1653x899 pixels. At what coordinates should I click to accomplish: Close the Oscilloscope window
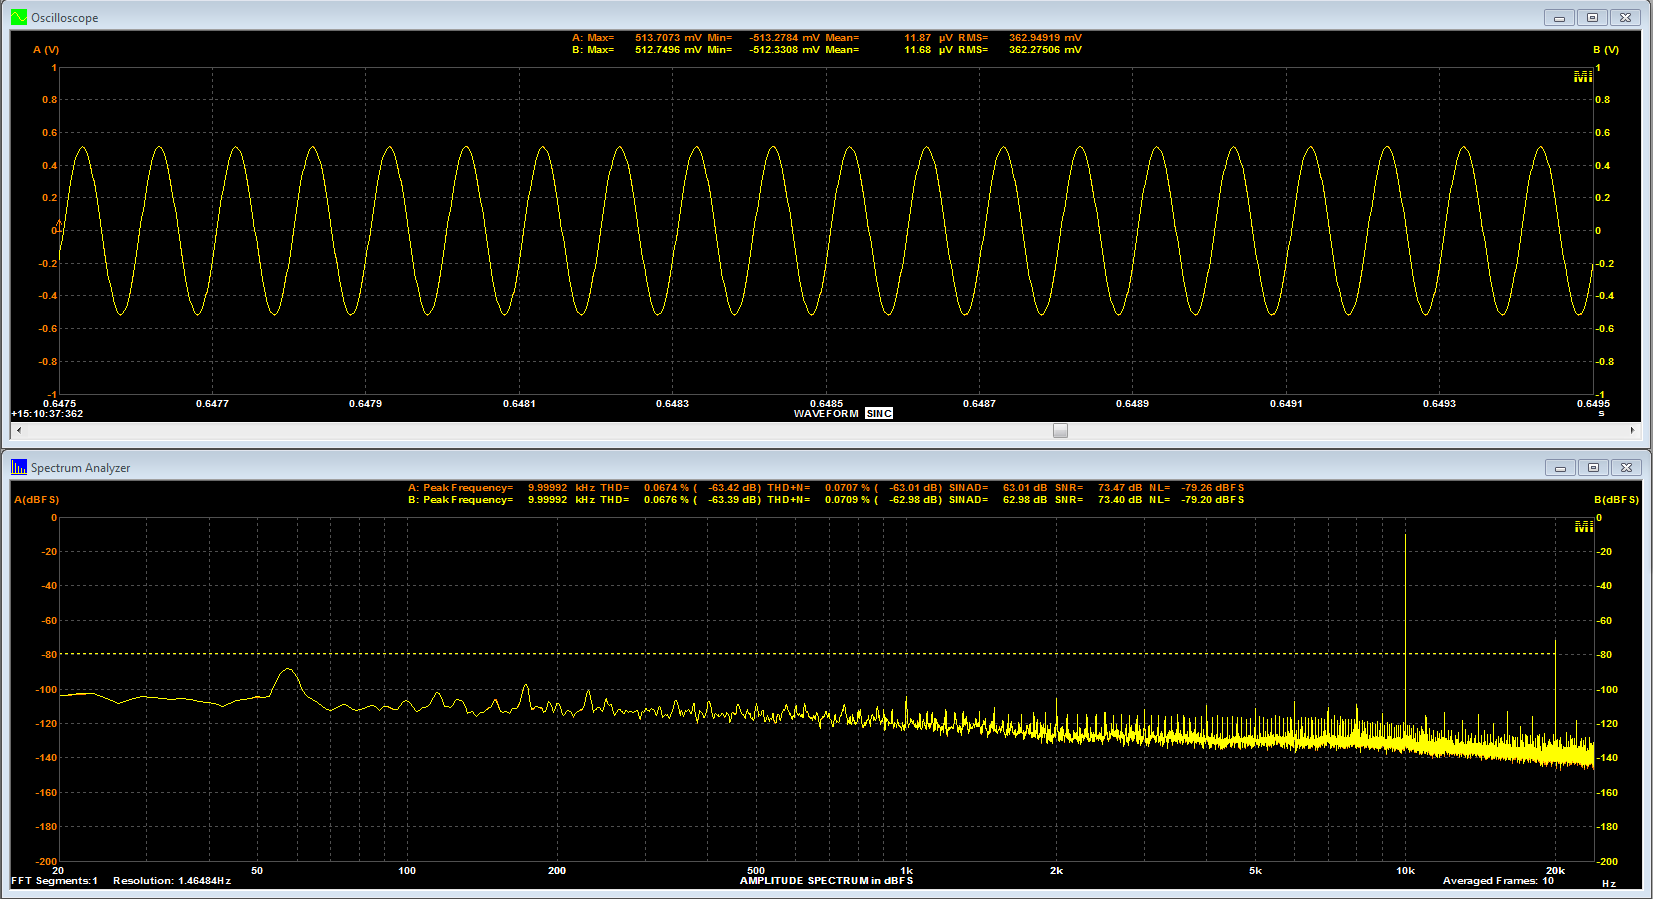tap(1626, 17)
